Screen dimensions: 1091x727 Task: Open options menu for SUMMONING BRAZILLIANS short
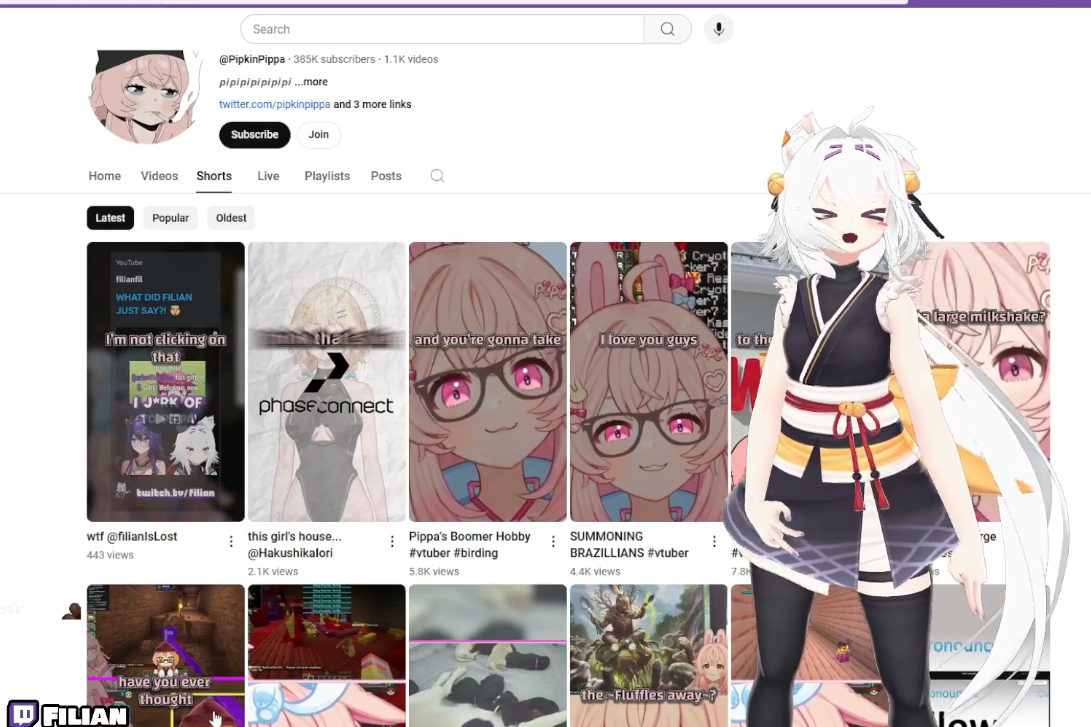click(x=714, y=541)
